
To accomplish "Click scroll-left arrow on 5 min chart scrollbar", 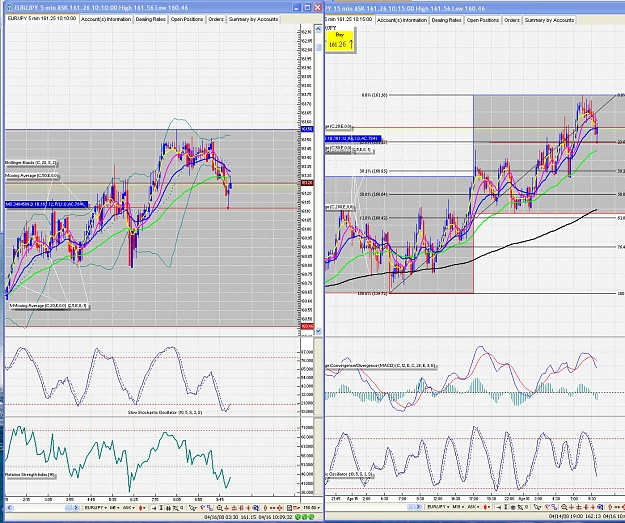I will tap(9, 508).
